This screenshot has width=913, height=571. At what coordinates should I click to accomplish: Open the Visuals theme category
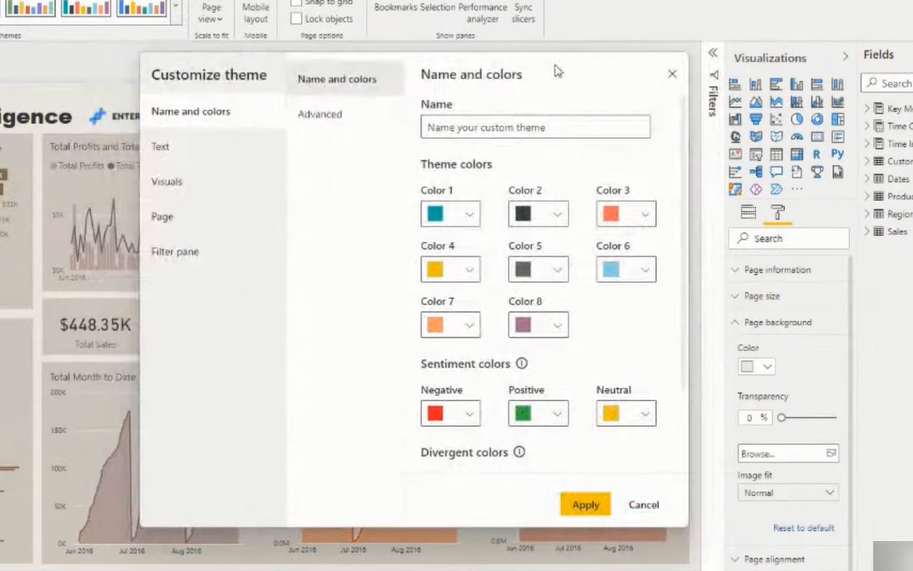167,182
